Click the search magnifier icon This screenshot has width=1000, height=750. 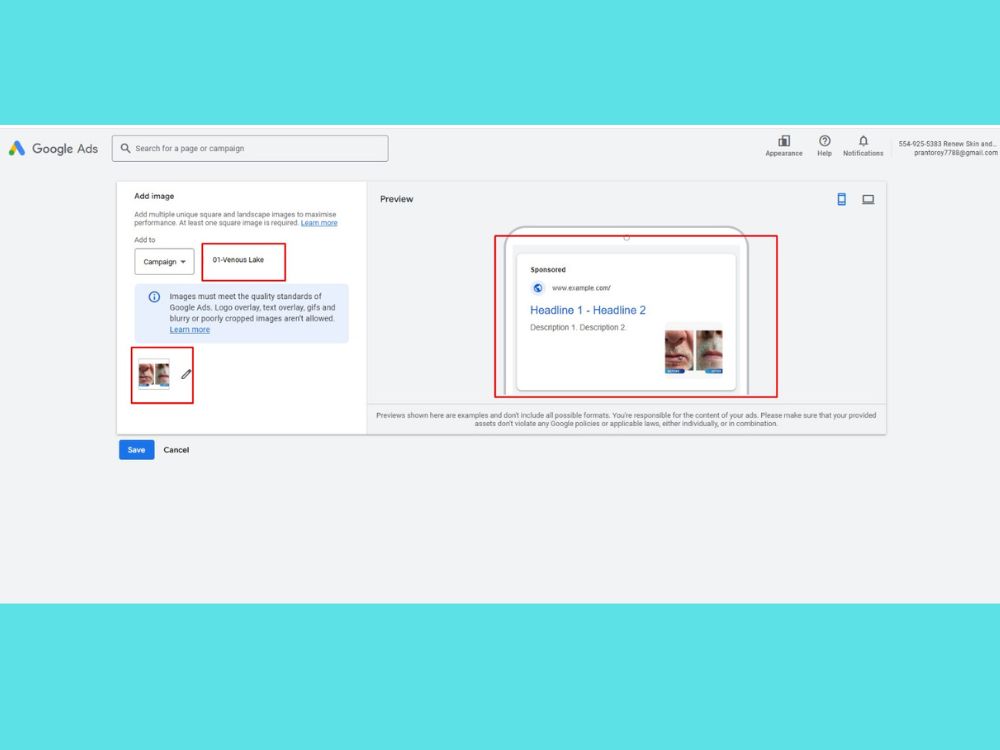point(126,148)
